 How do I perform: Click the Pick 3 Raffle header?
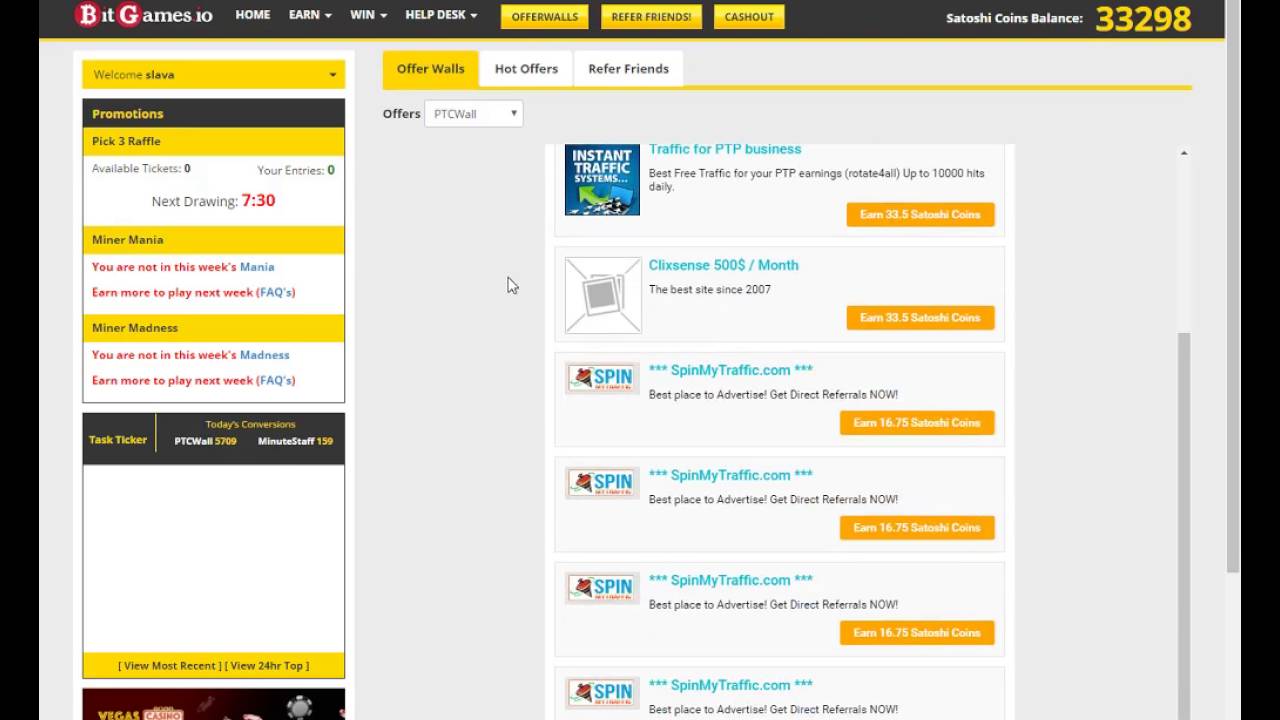(214, 141)
